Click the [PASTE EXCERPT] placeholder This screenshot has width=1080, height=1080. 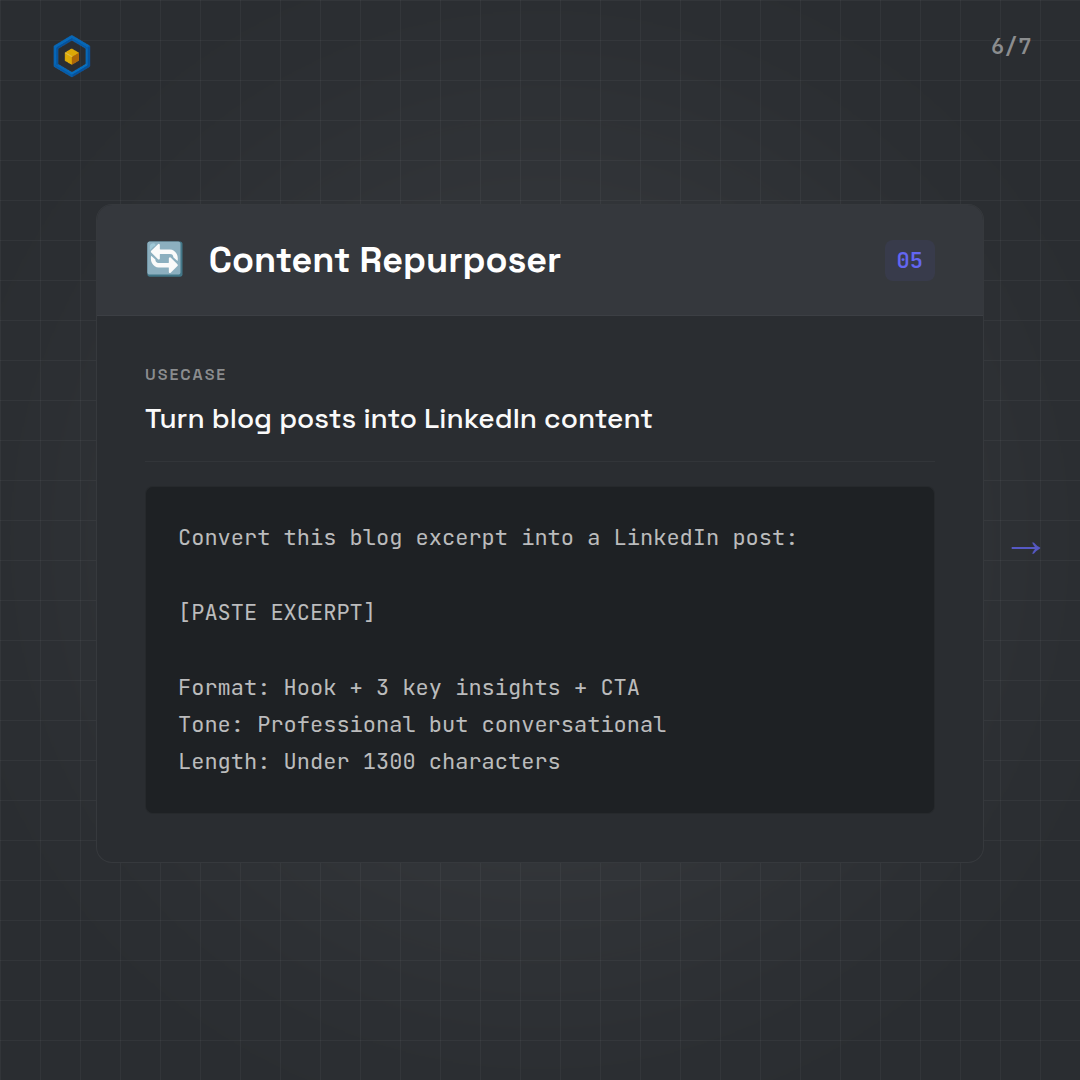(x=276, y=612)
